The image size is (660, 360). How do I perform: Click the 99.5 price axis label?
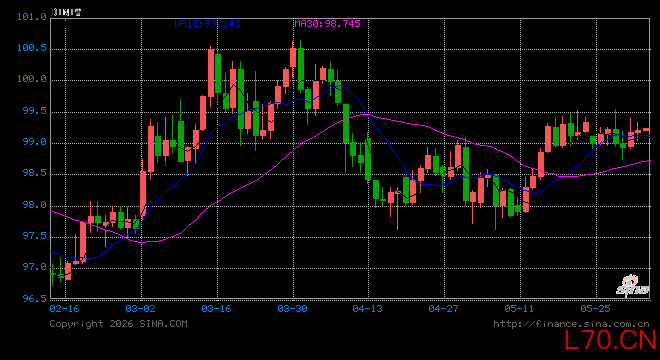(35, 111)
